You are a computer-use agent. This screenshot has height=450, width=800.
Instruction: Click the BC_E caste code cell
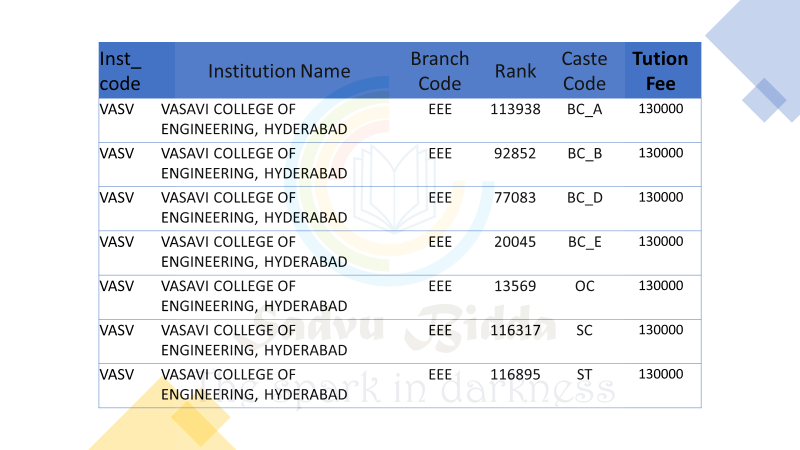pos(585,242)
